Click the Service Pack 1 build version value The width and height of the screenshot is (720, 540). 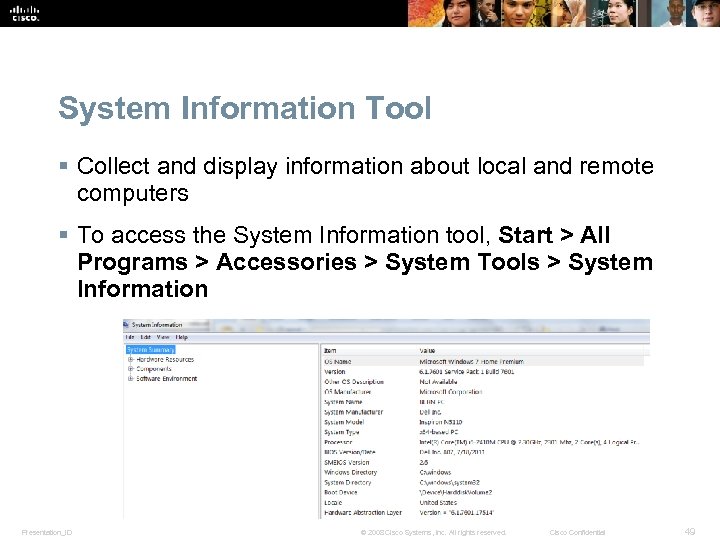coord(467,372)
